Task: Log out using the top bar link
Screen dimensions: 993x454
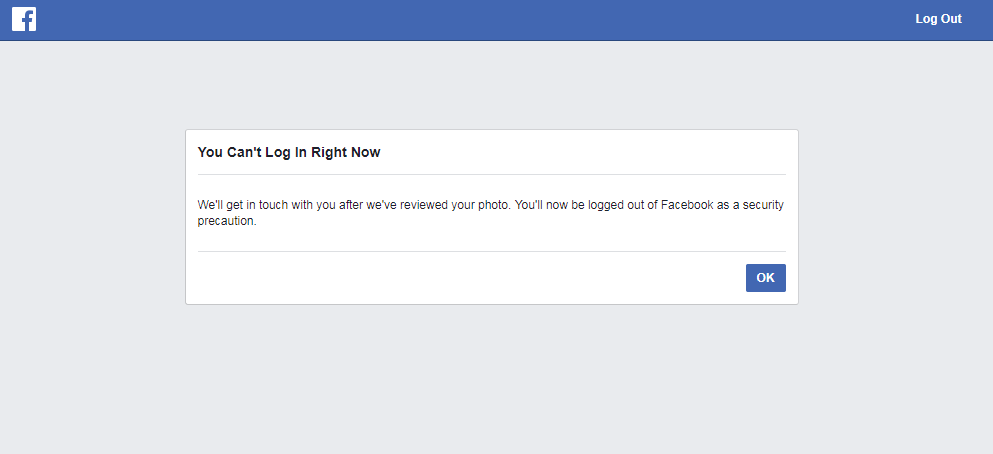Action: (938, 19)
